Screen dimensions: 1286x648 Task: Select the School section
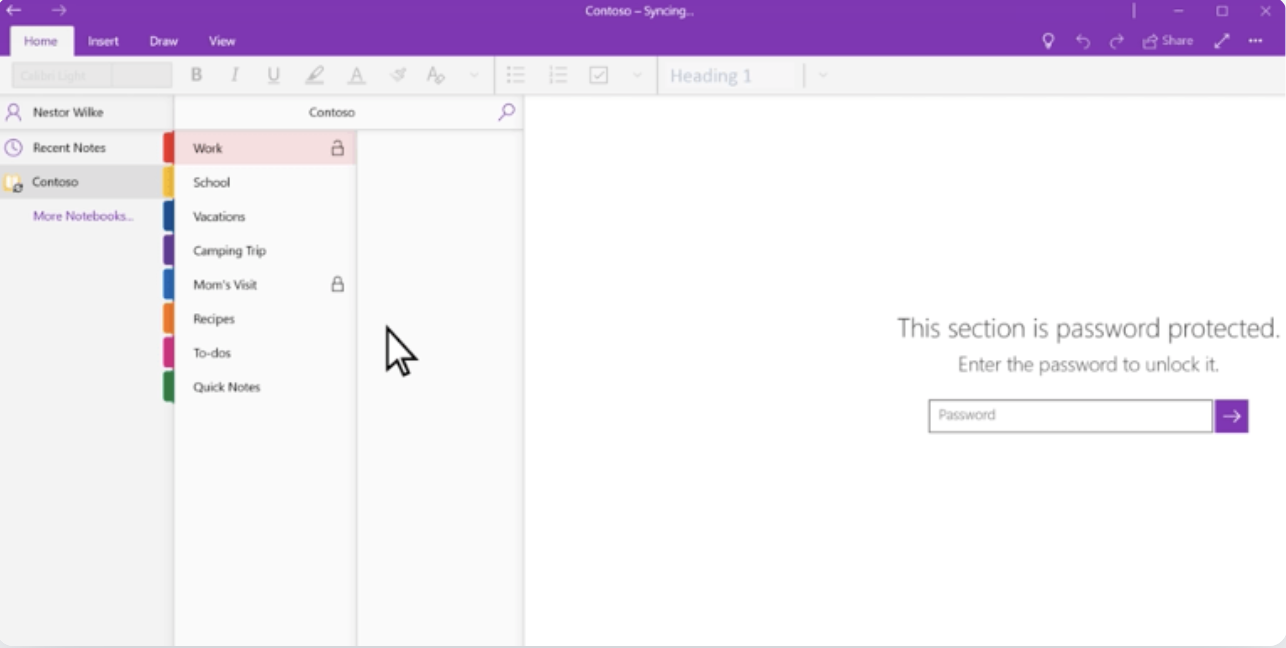265,182
